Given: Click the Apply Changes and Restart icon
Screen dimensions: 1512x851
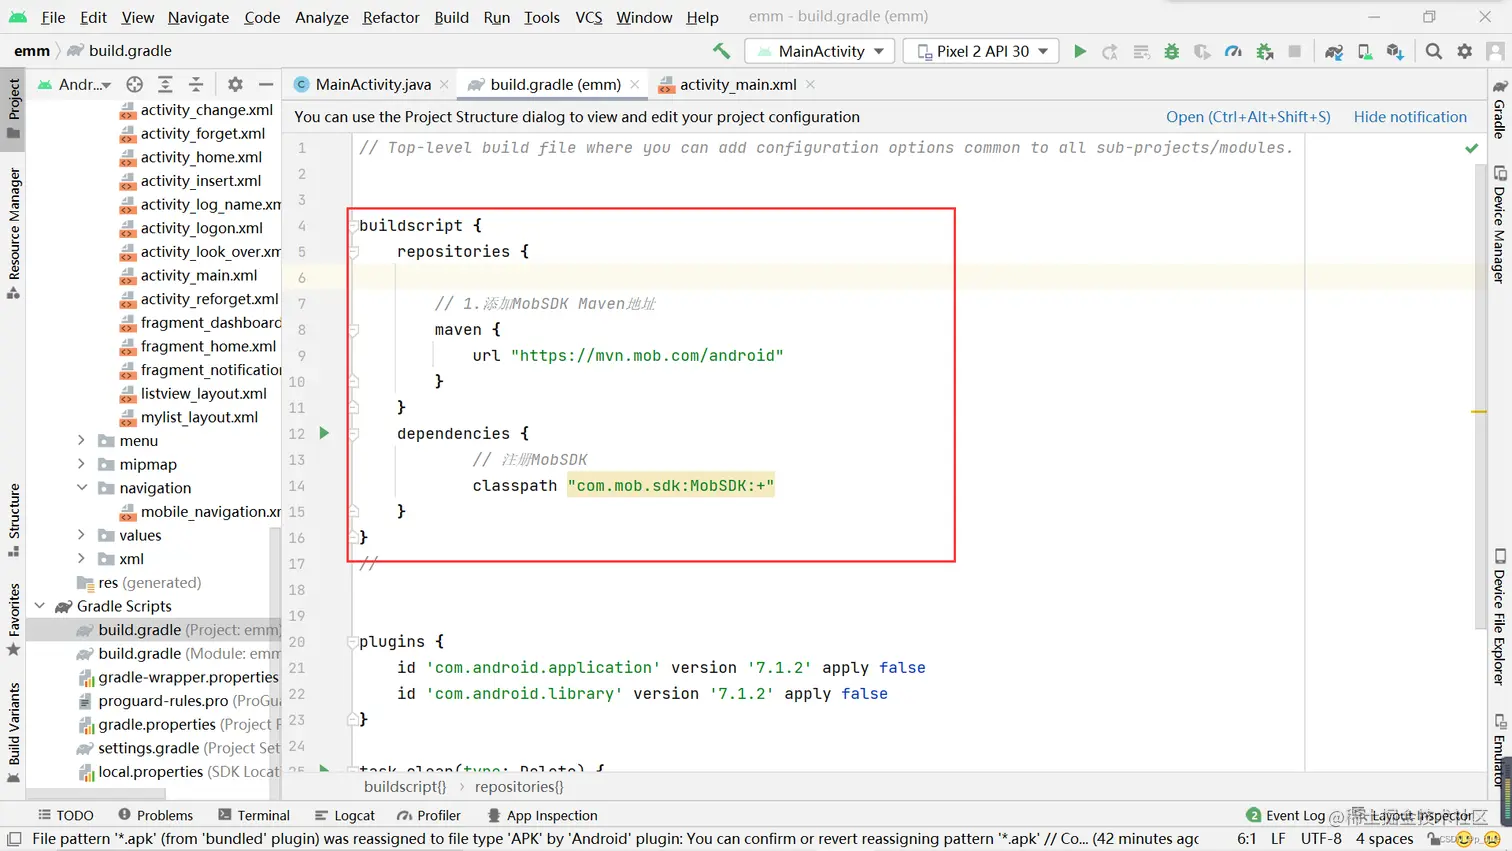Looking at the screenshot, I should pos(1110,51).
